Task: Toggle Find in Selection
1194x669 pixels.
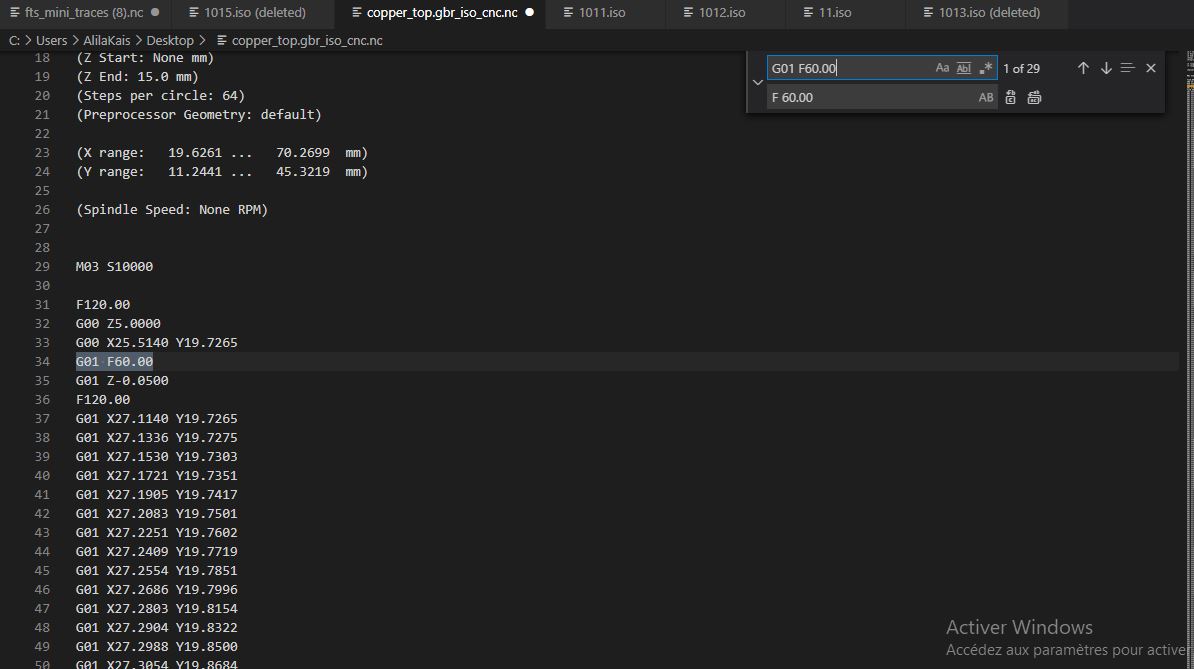Action: point(1128,68)
